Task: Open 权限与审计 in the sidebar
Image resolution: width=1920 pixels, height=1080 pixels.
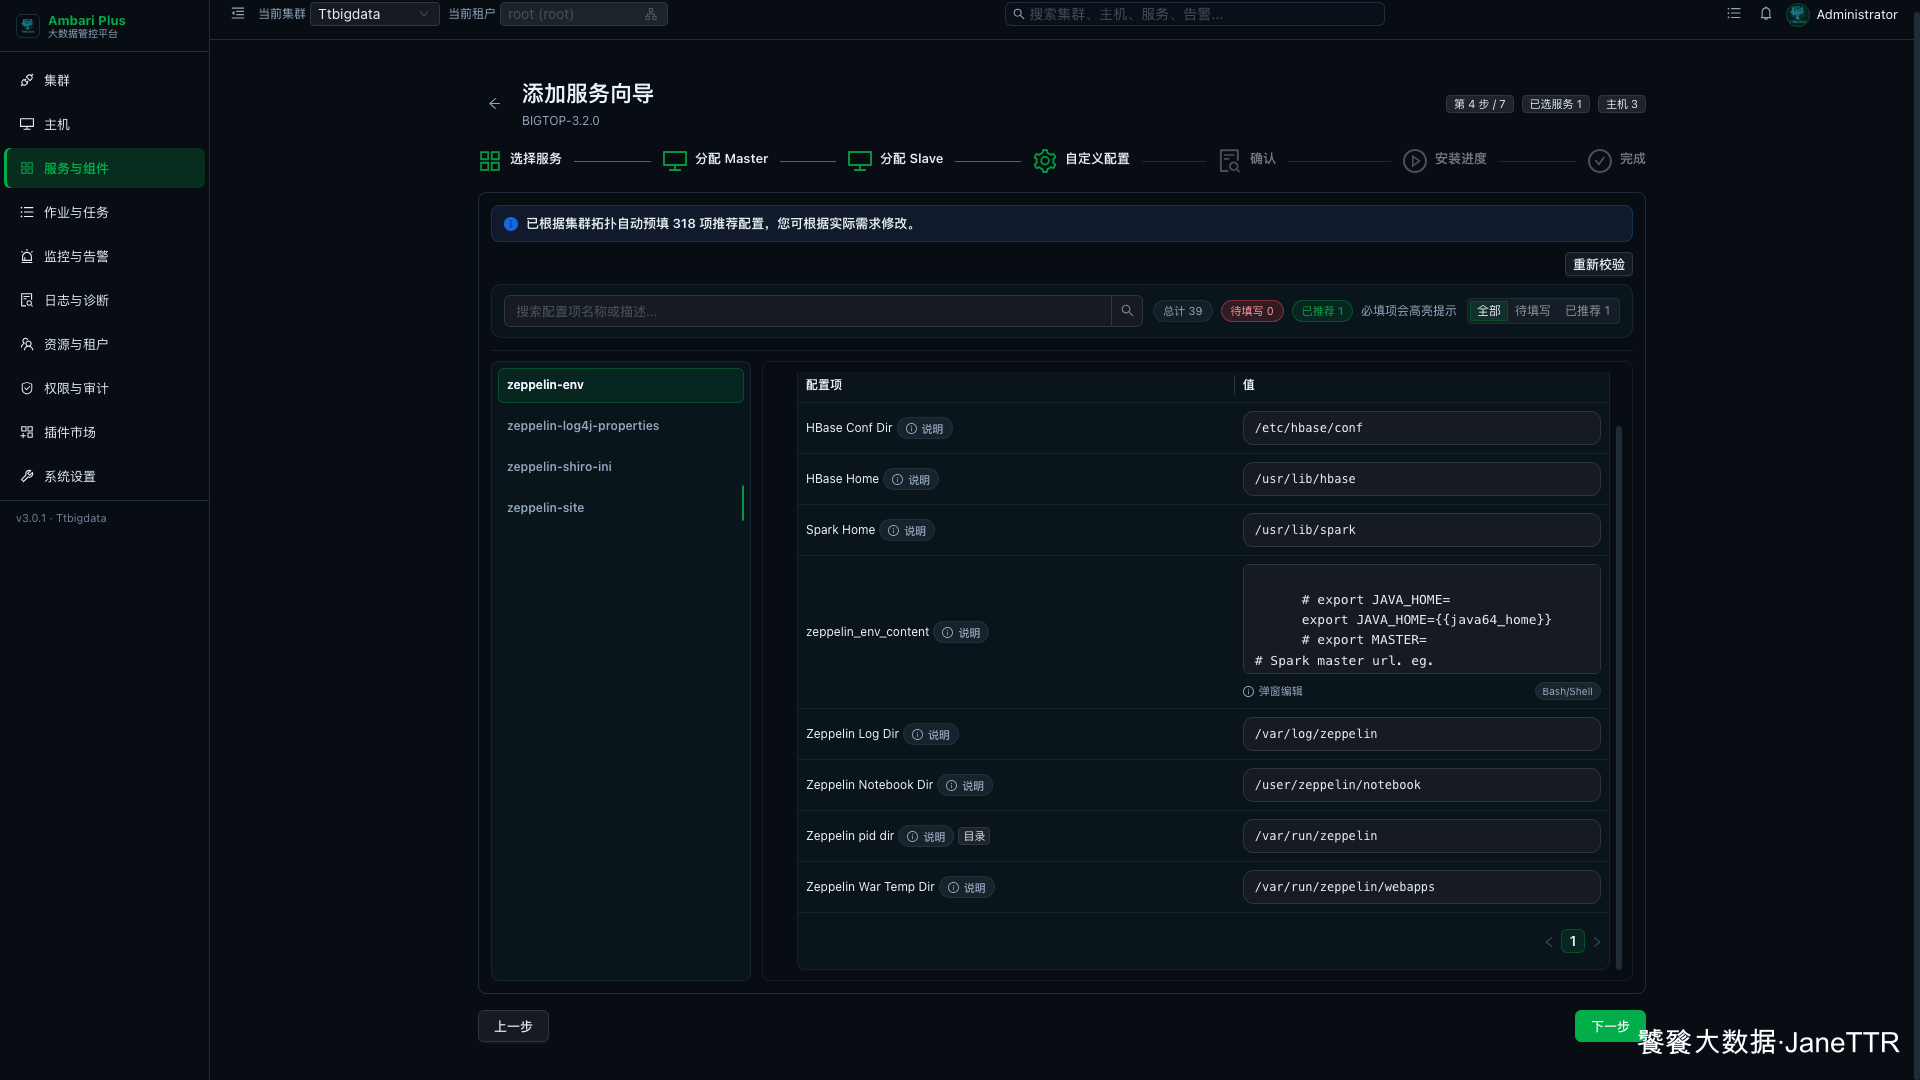Action: pyautogui.click(x=105, y=388)
